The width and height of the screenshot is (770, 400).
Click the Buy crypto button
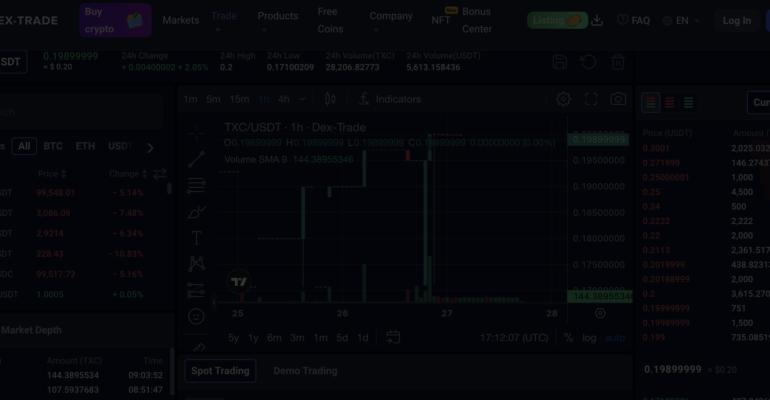point(115,20)
